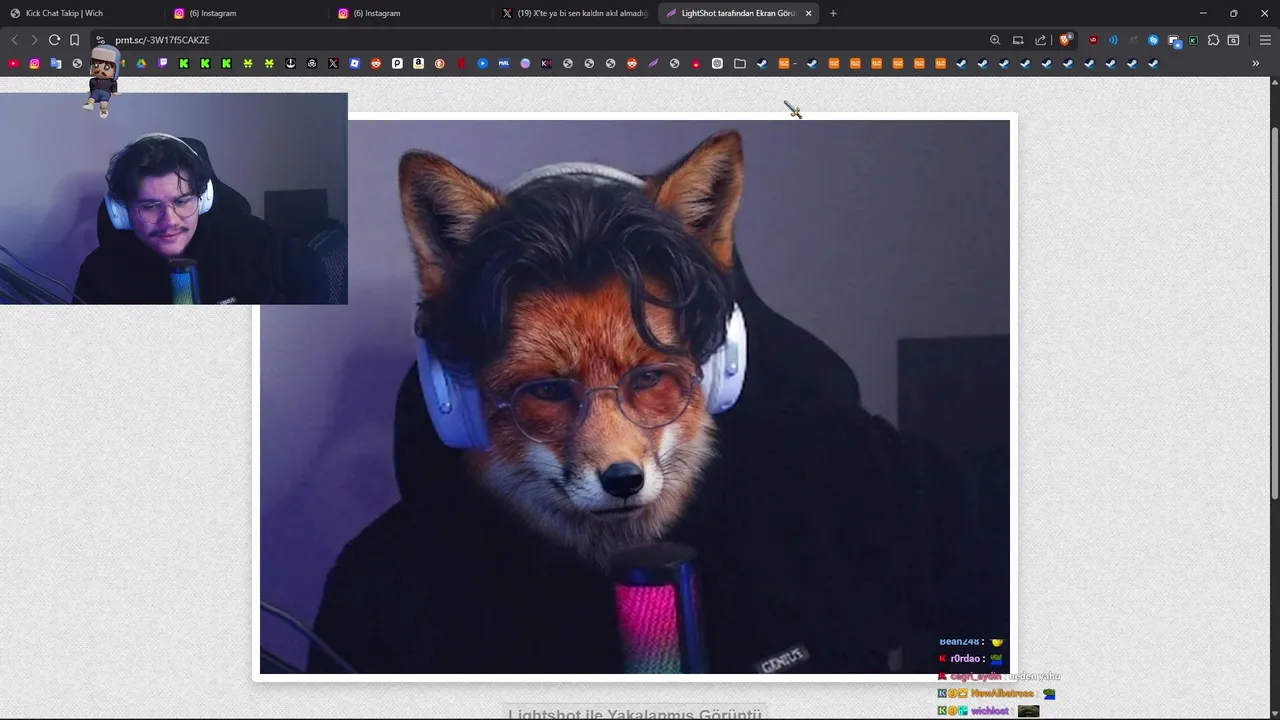Screen dimensions: 1280x720
Task: Open the LightShot feather bookmark icon
Action: pyautogui.click(x=653, y=63)
